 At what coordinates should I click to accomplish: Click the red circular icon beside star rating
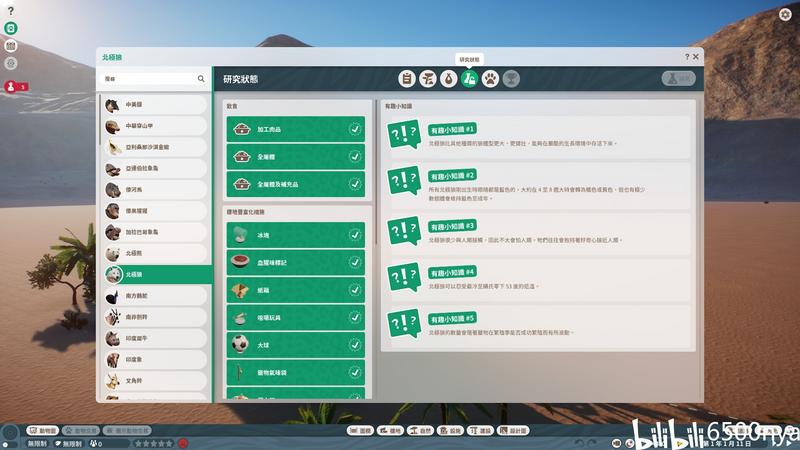[183, 443]
